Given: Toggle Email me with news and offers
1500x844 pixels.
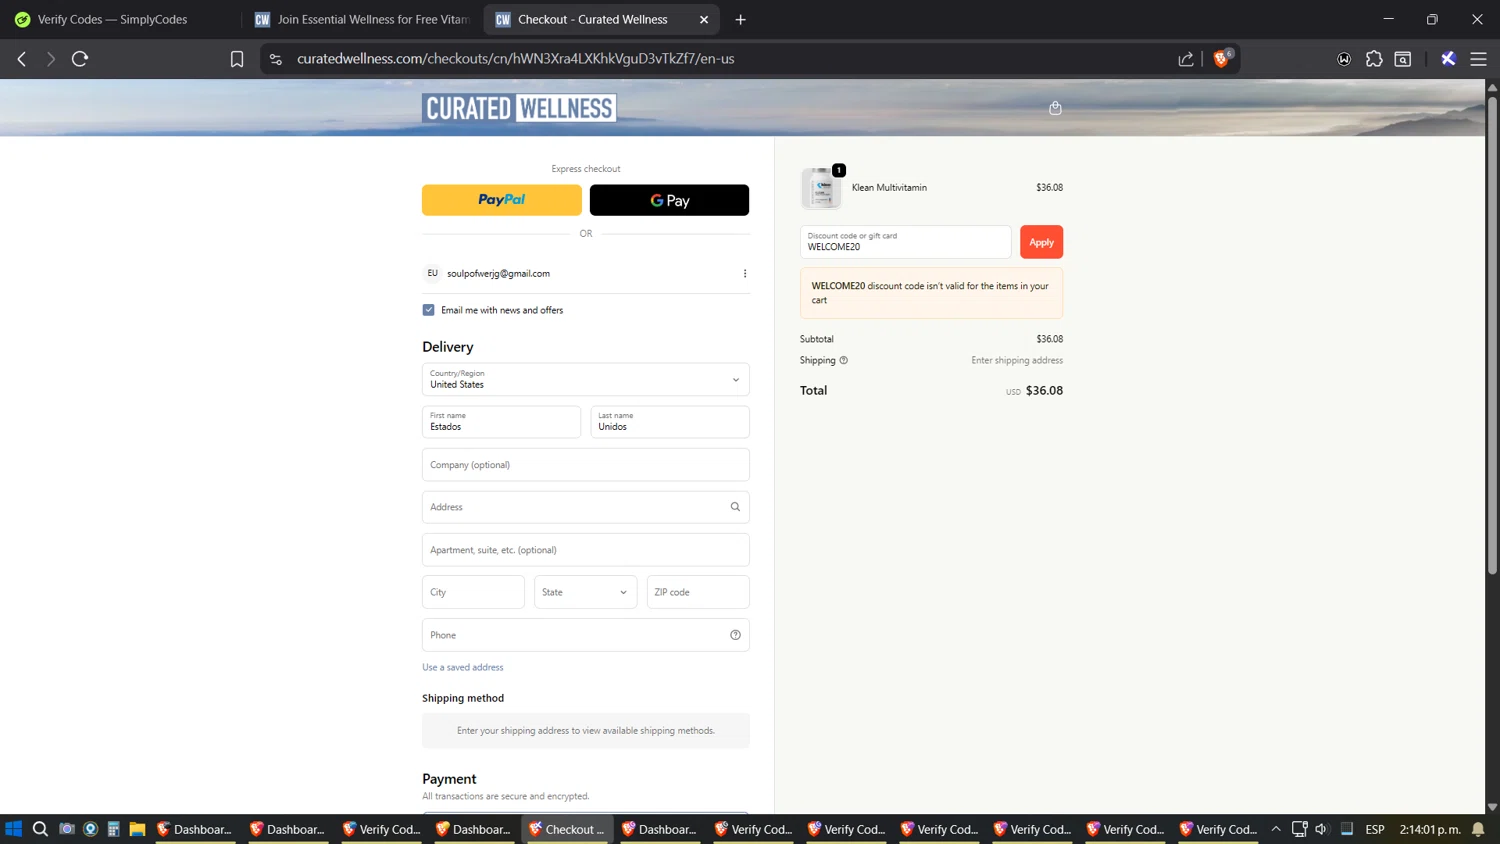Looking at the screenshot, I should pyautogui.click(x=428, y=310).
